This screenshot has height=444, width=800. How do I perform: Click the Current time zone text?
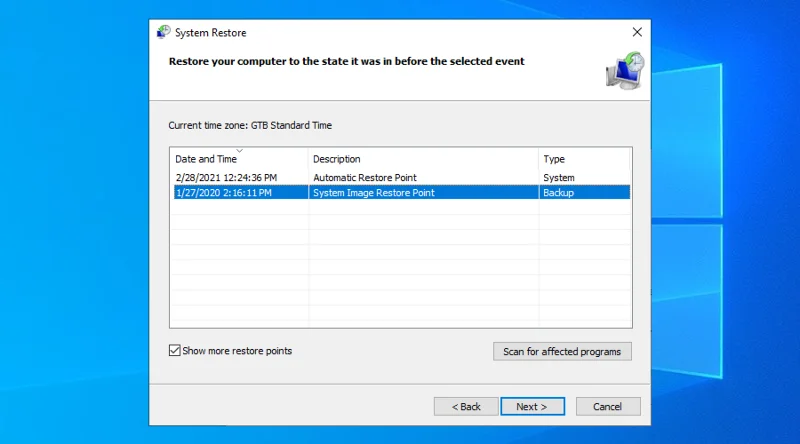pos(250,125)
